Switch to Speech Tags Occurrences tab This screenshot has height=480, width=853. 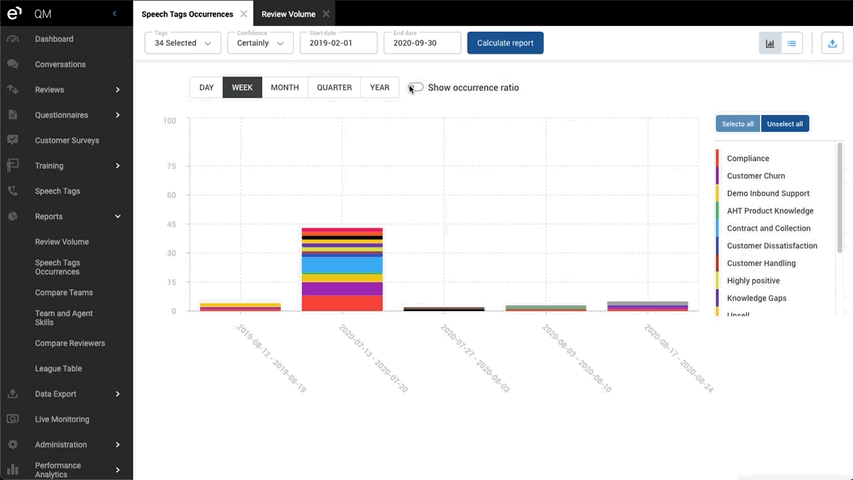coord(187,14)
